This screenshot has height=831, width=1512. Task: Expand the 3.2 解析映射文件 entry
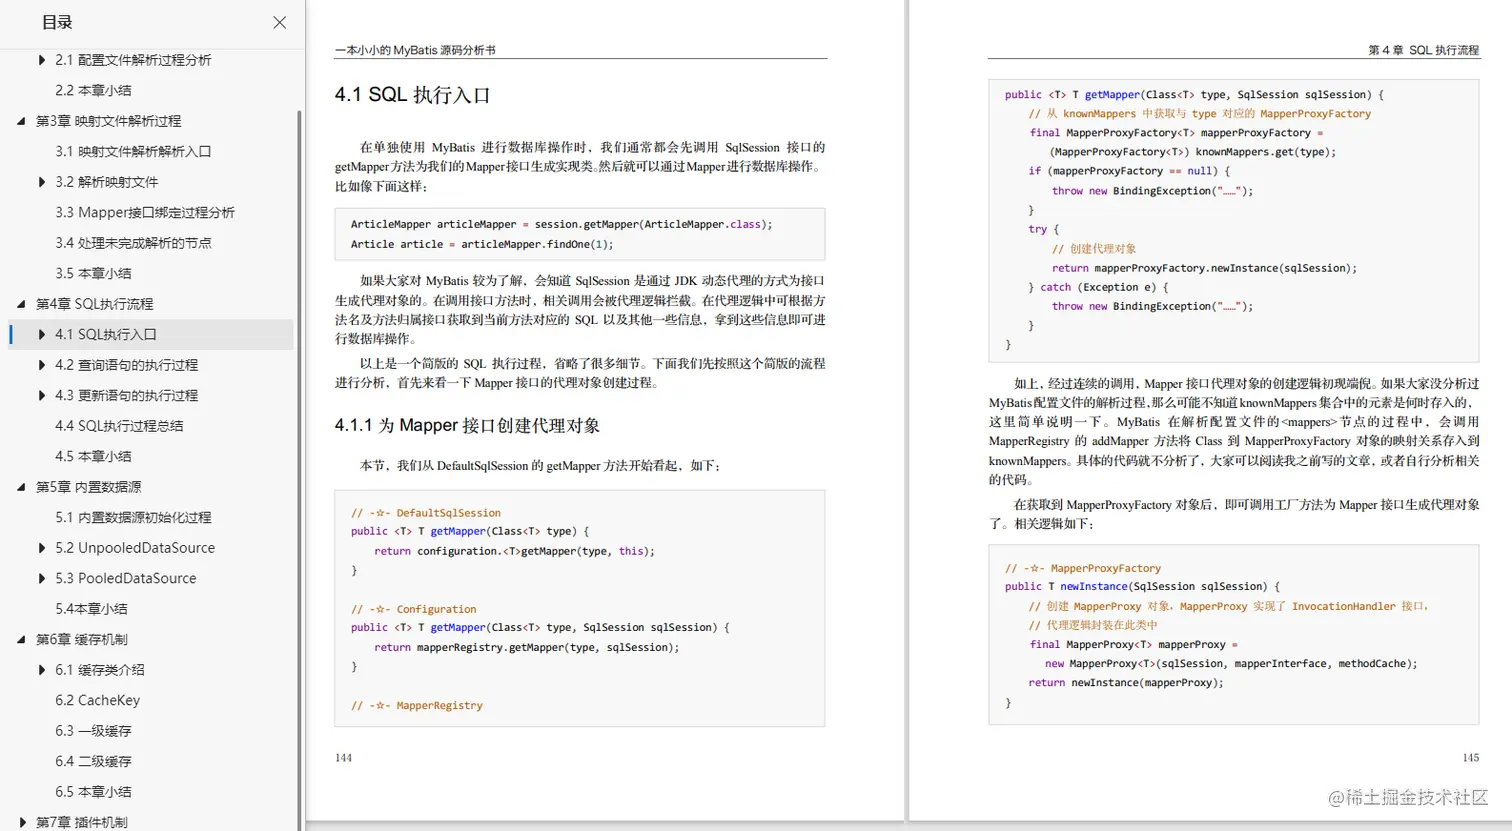click(x=41, y=182)
